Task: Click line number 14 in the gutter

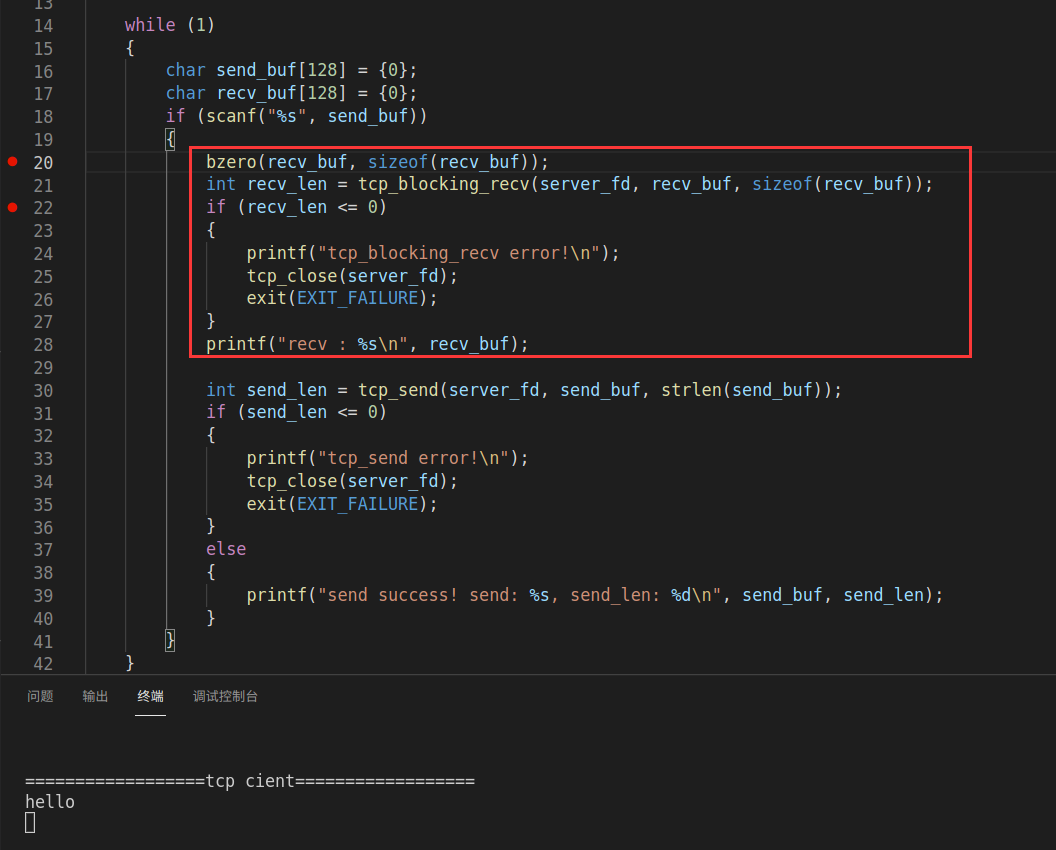Action: pyautogui.click(x=43, y=25)
